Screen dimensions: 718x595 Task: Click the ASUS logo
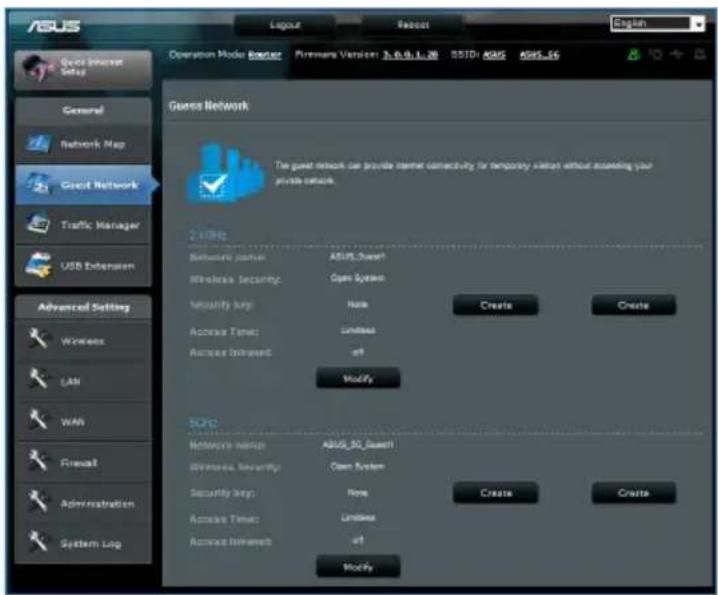[54, 26]
